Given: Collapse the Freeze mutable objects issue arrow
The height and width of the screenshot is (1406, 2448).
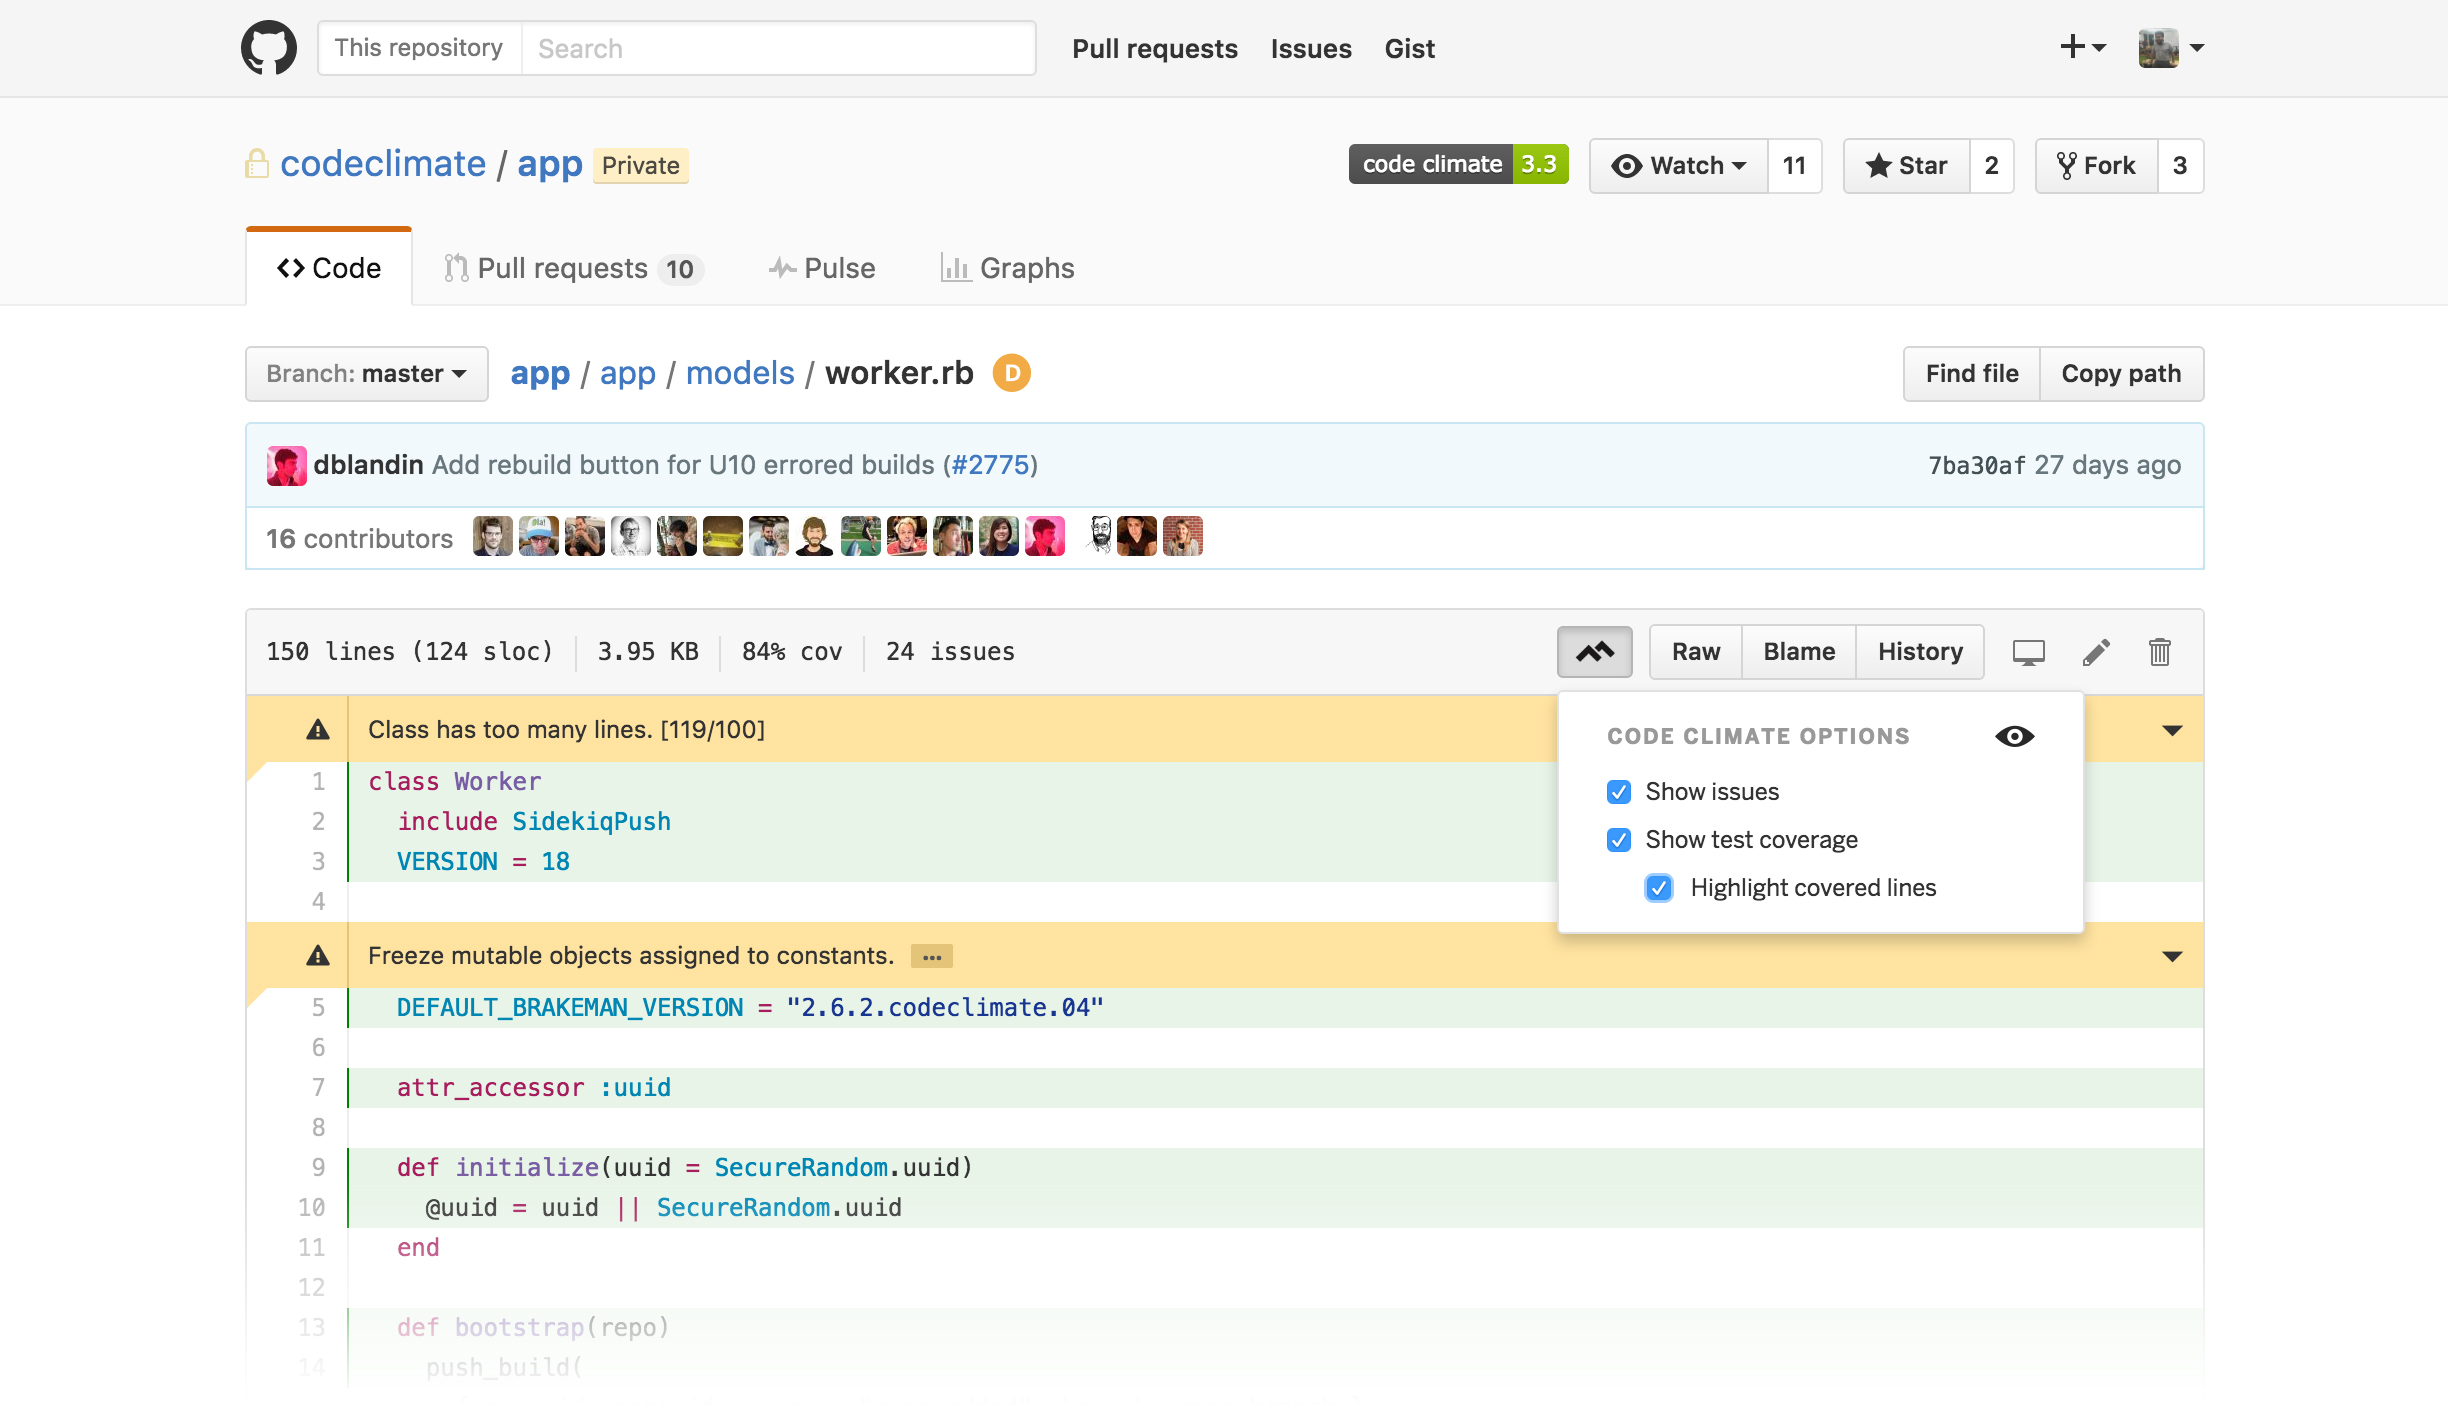Looking at the screenshot, I should click(x=2172, y=957).
